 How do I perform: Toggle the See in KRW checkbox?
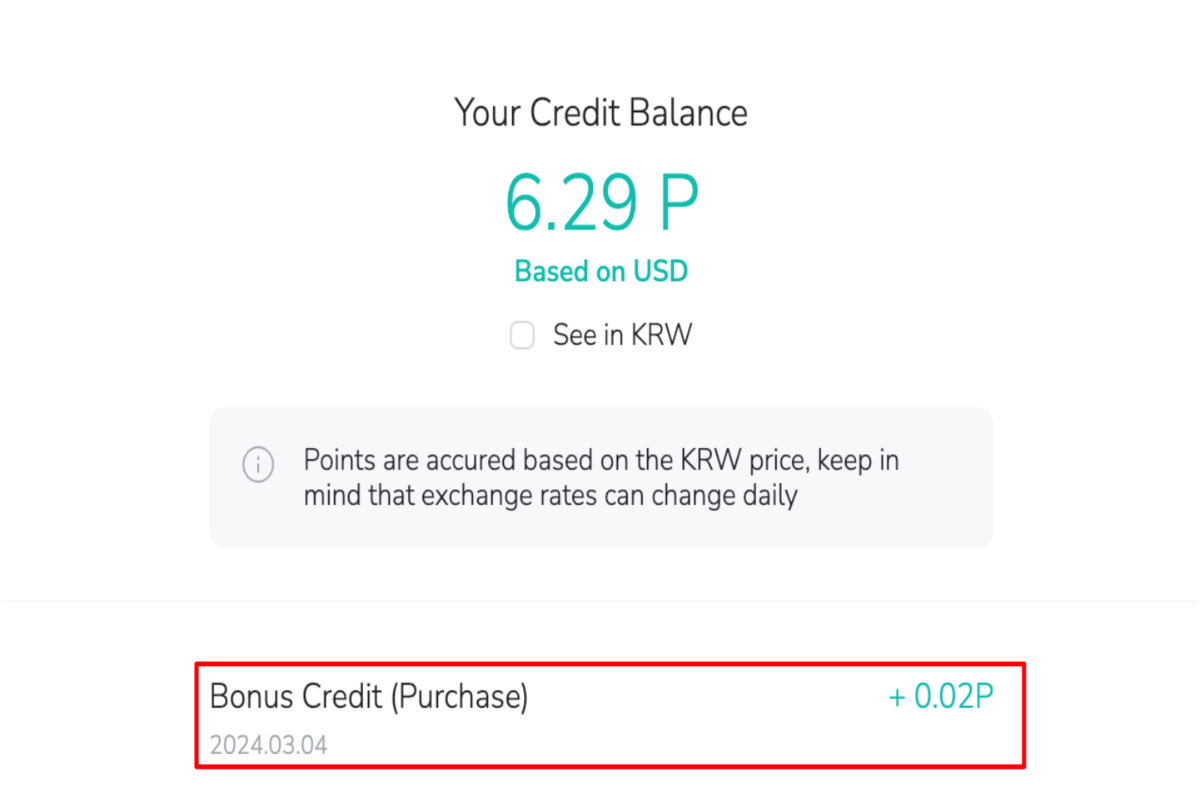pos(522,336)
